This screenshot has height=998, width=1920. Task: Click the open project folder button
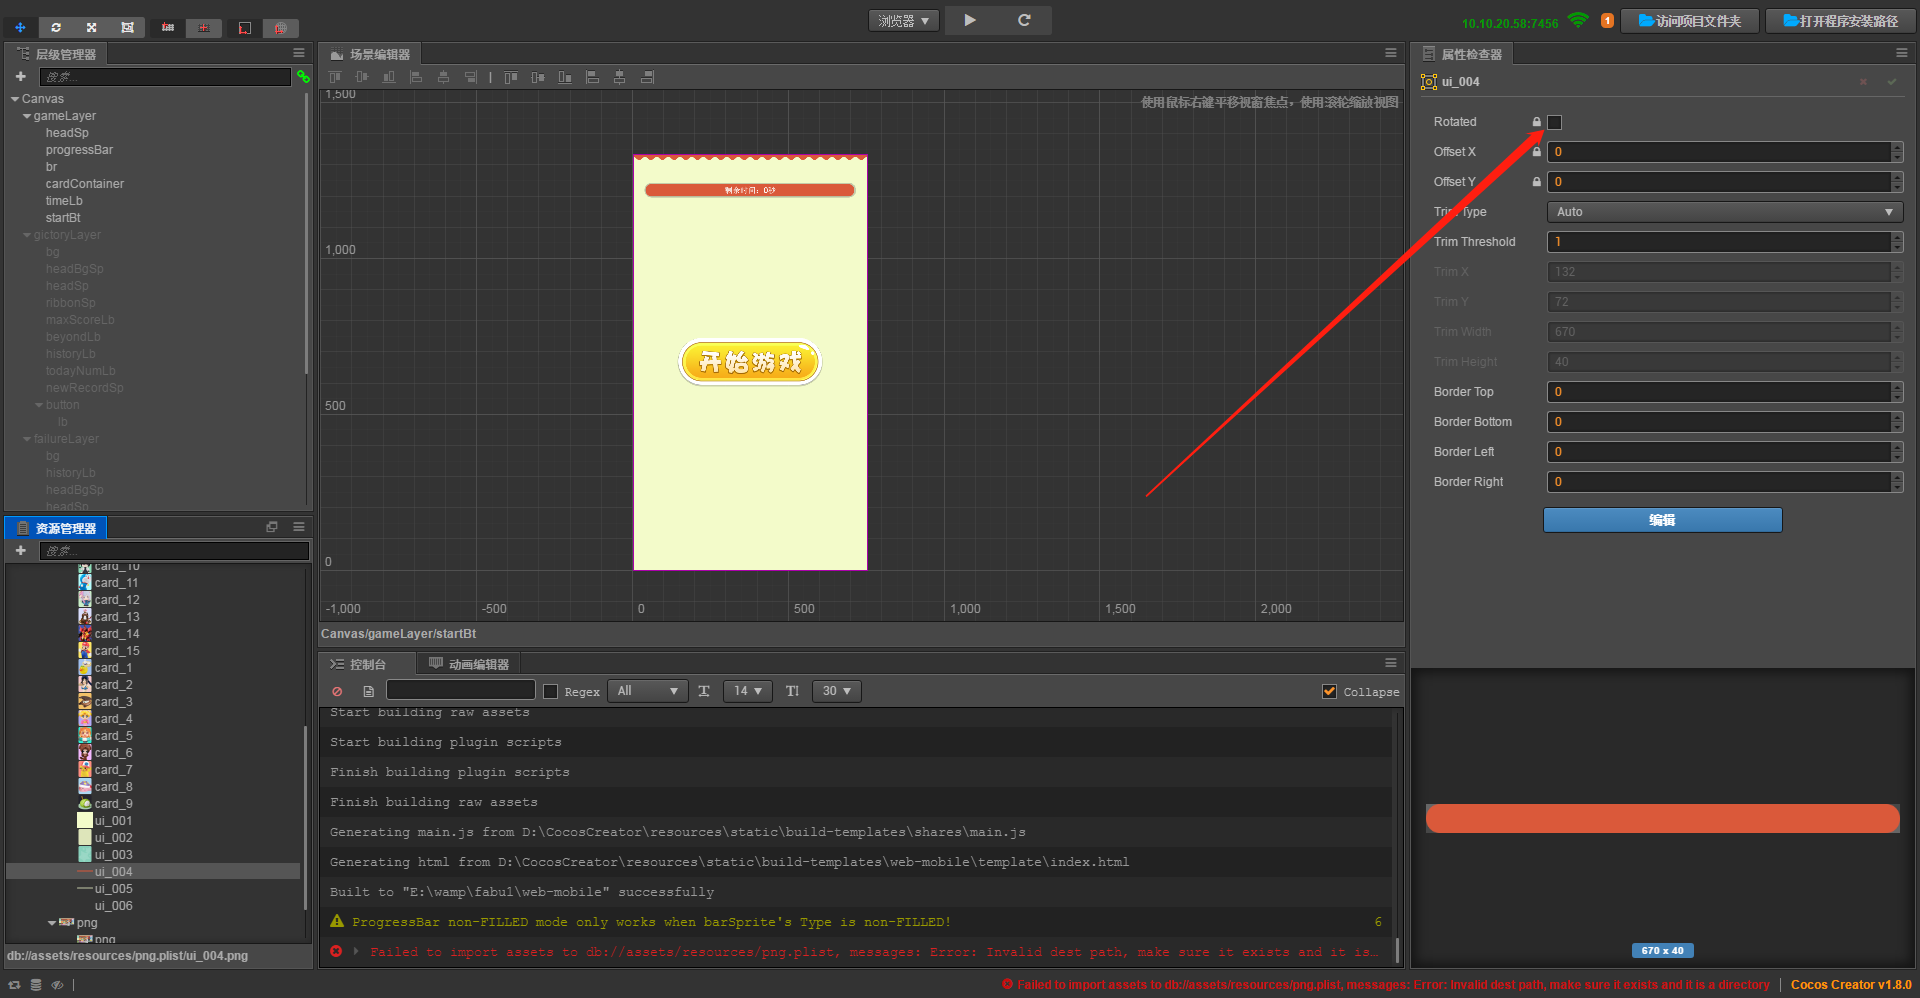click(1689, 21)
